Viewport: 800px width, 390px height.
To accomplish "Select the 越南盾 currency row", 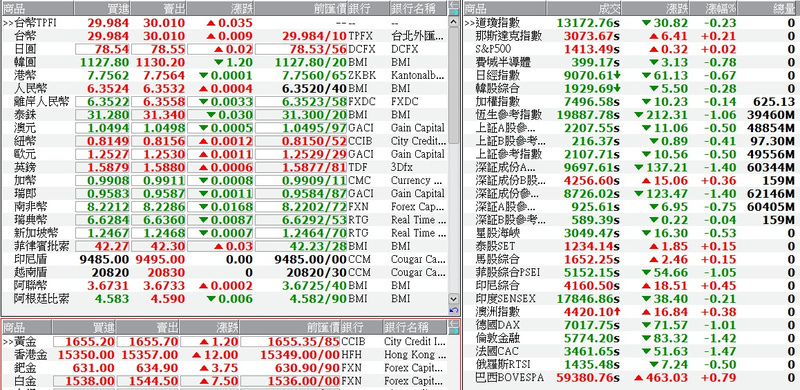I will [x=224, y=273].
